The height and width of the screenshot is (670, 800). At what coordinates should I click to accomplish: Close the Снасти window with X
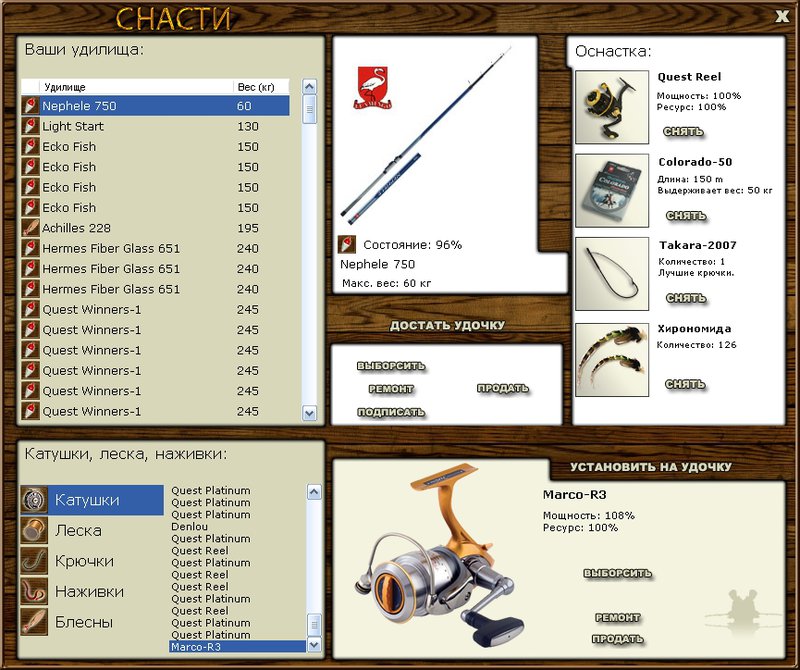click(x=782, y=17)
